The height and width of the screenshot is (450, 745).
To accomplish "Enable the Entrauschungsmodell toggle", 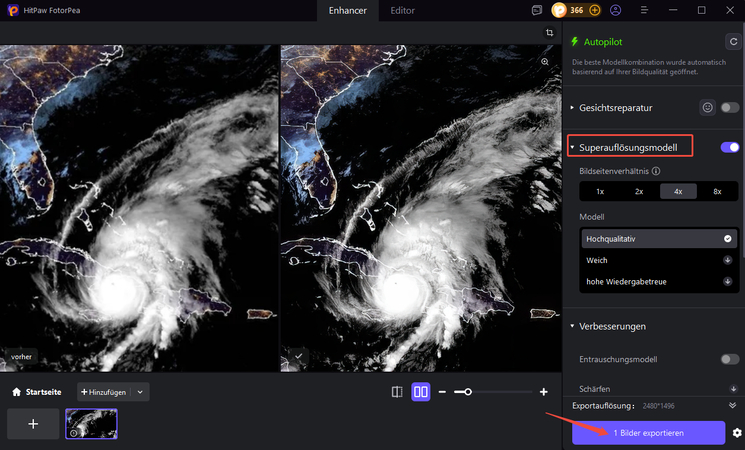I will click(x=730, y=359).
